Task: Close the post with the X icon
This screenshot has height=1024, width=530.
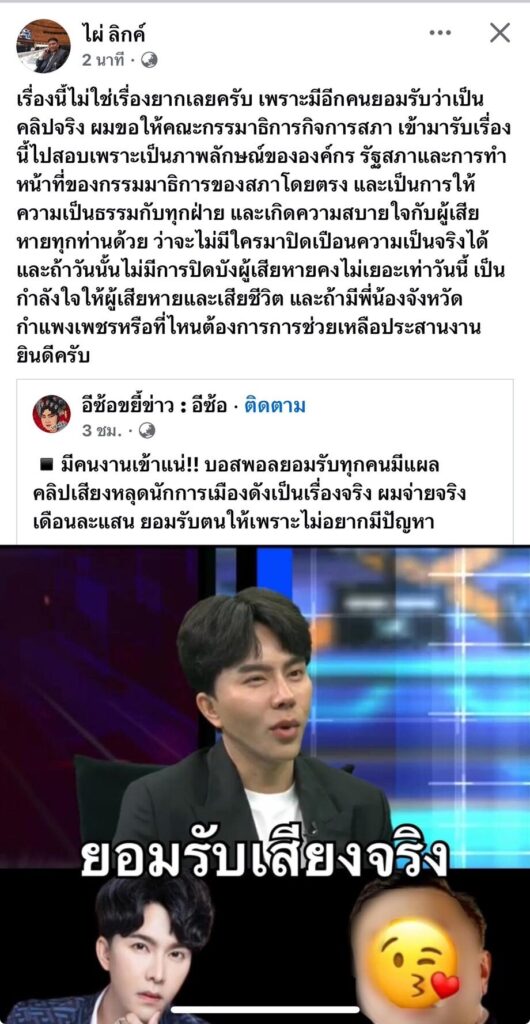Action: point(500,33)
